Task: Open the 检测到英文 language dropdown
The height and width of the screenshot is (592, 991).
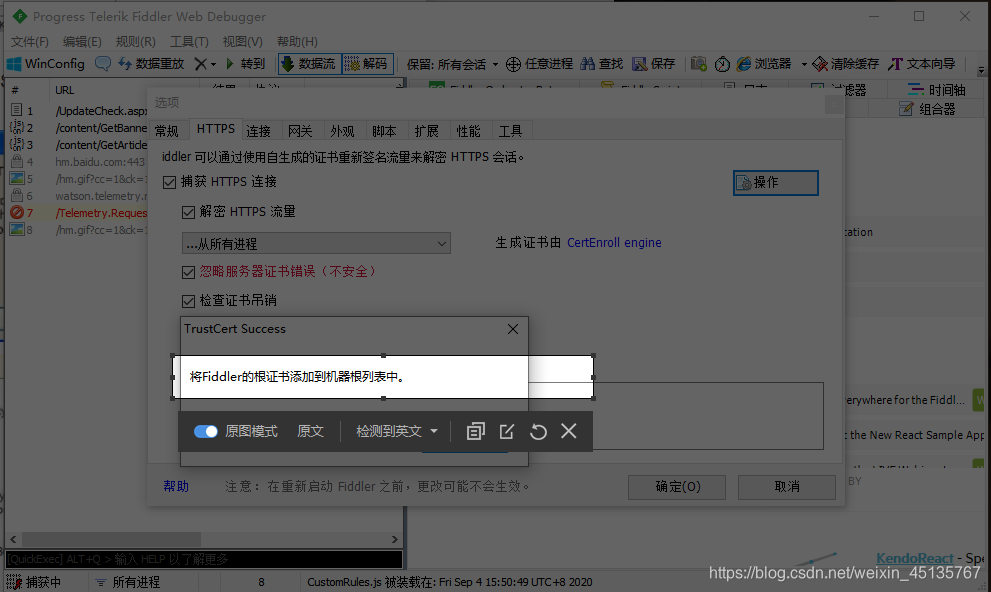Action: tap(397, 431)
